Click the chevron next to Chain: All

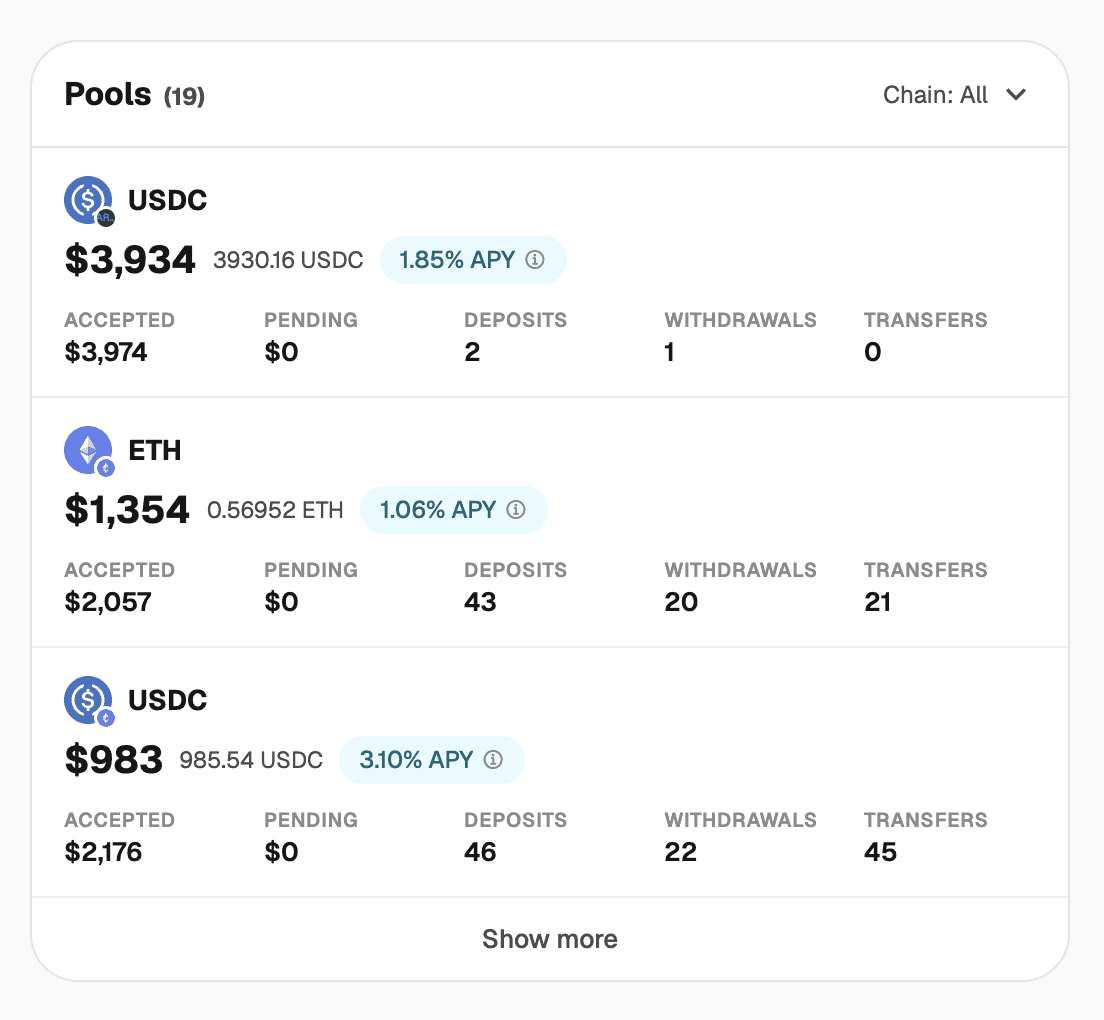point(1016,94)
